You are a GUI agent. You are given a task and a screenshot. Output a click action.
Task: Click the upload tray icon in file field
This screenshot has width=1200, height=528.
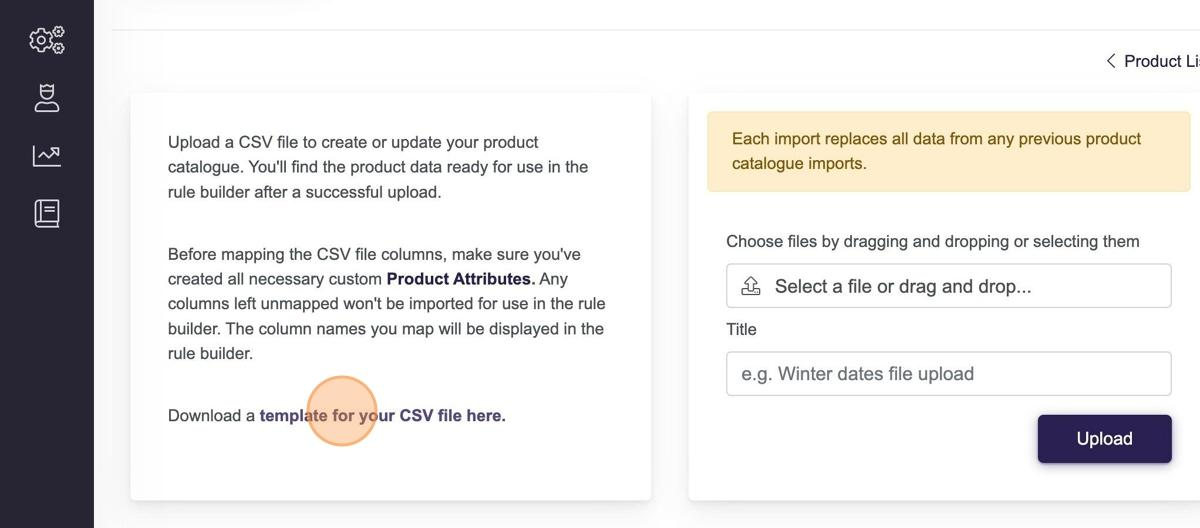750,286
